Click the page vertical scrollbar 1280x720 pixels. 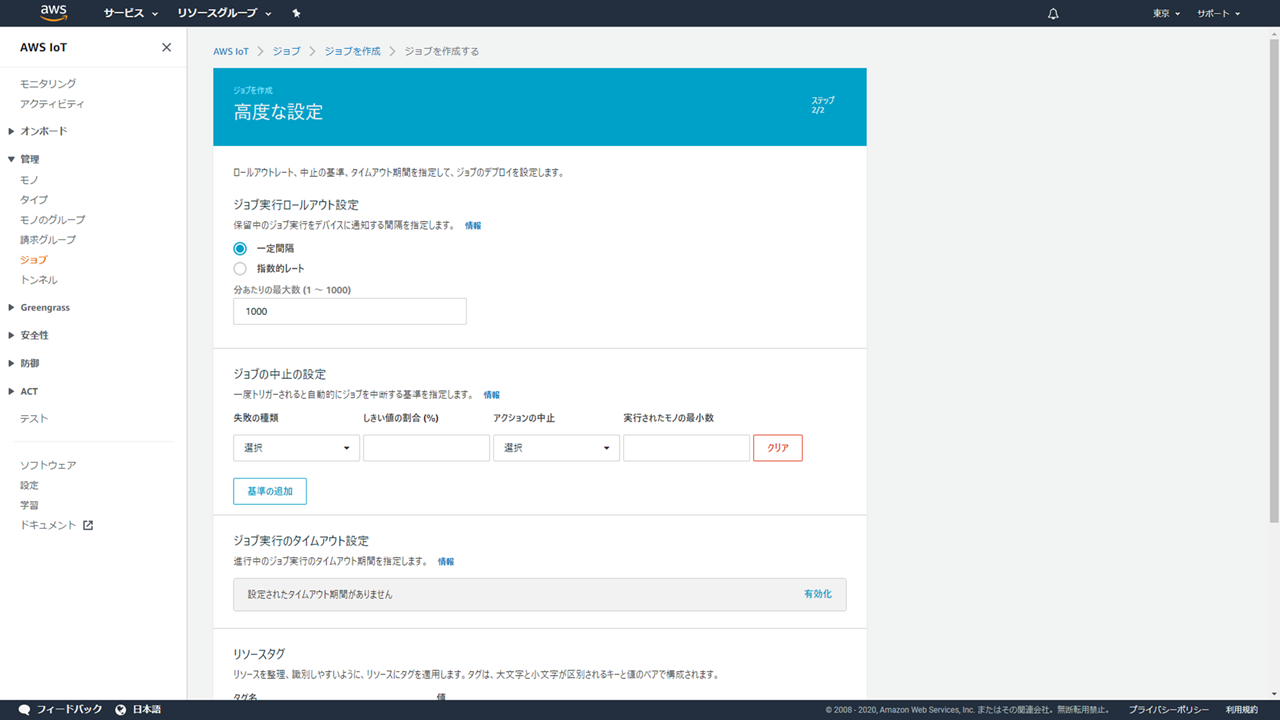click(1273, 280)
